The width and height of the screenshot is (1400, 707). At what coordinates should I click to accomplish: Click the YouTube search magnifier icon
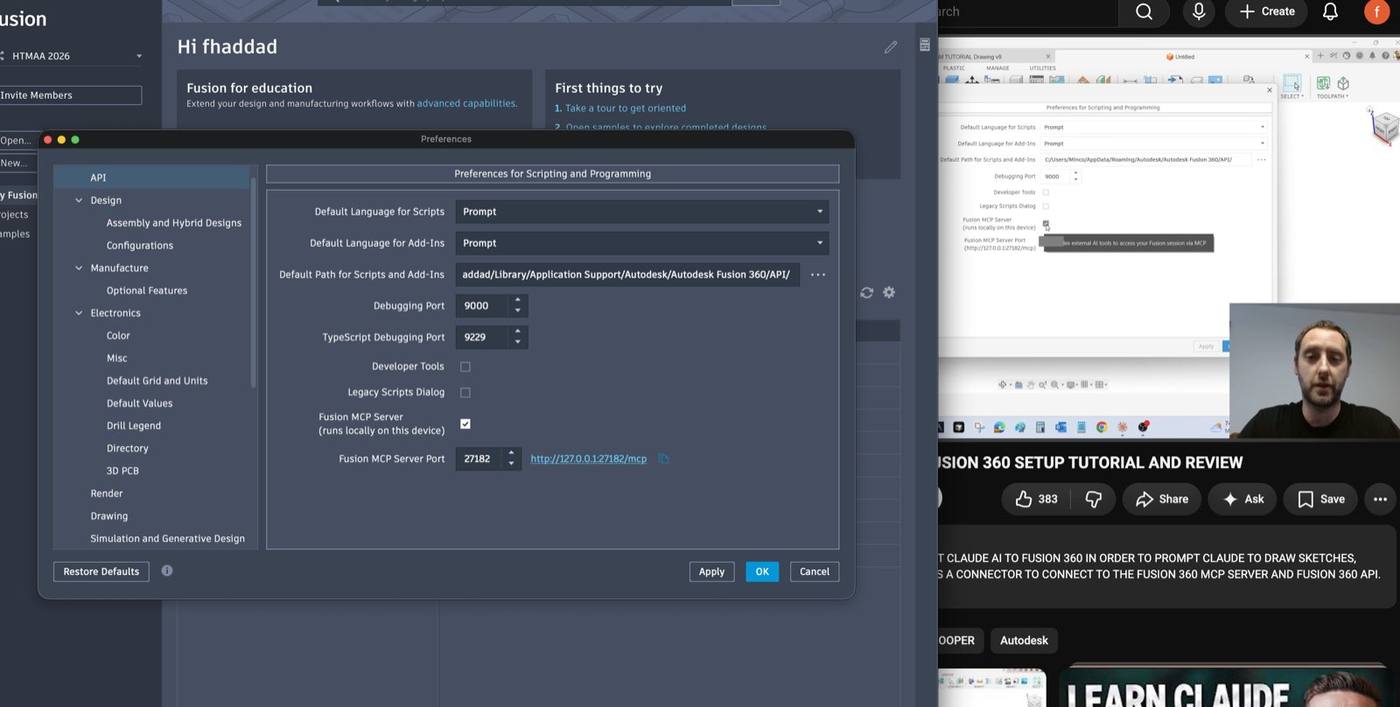point(1144,12)
